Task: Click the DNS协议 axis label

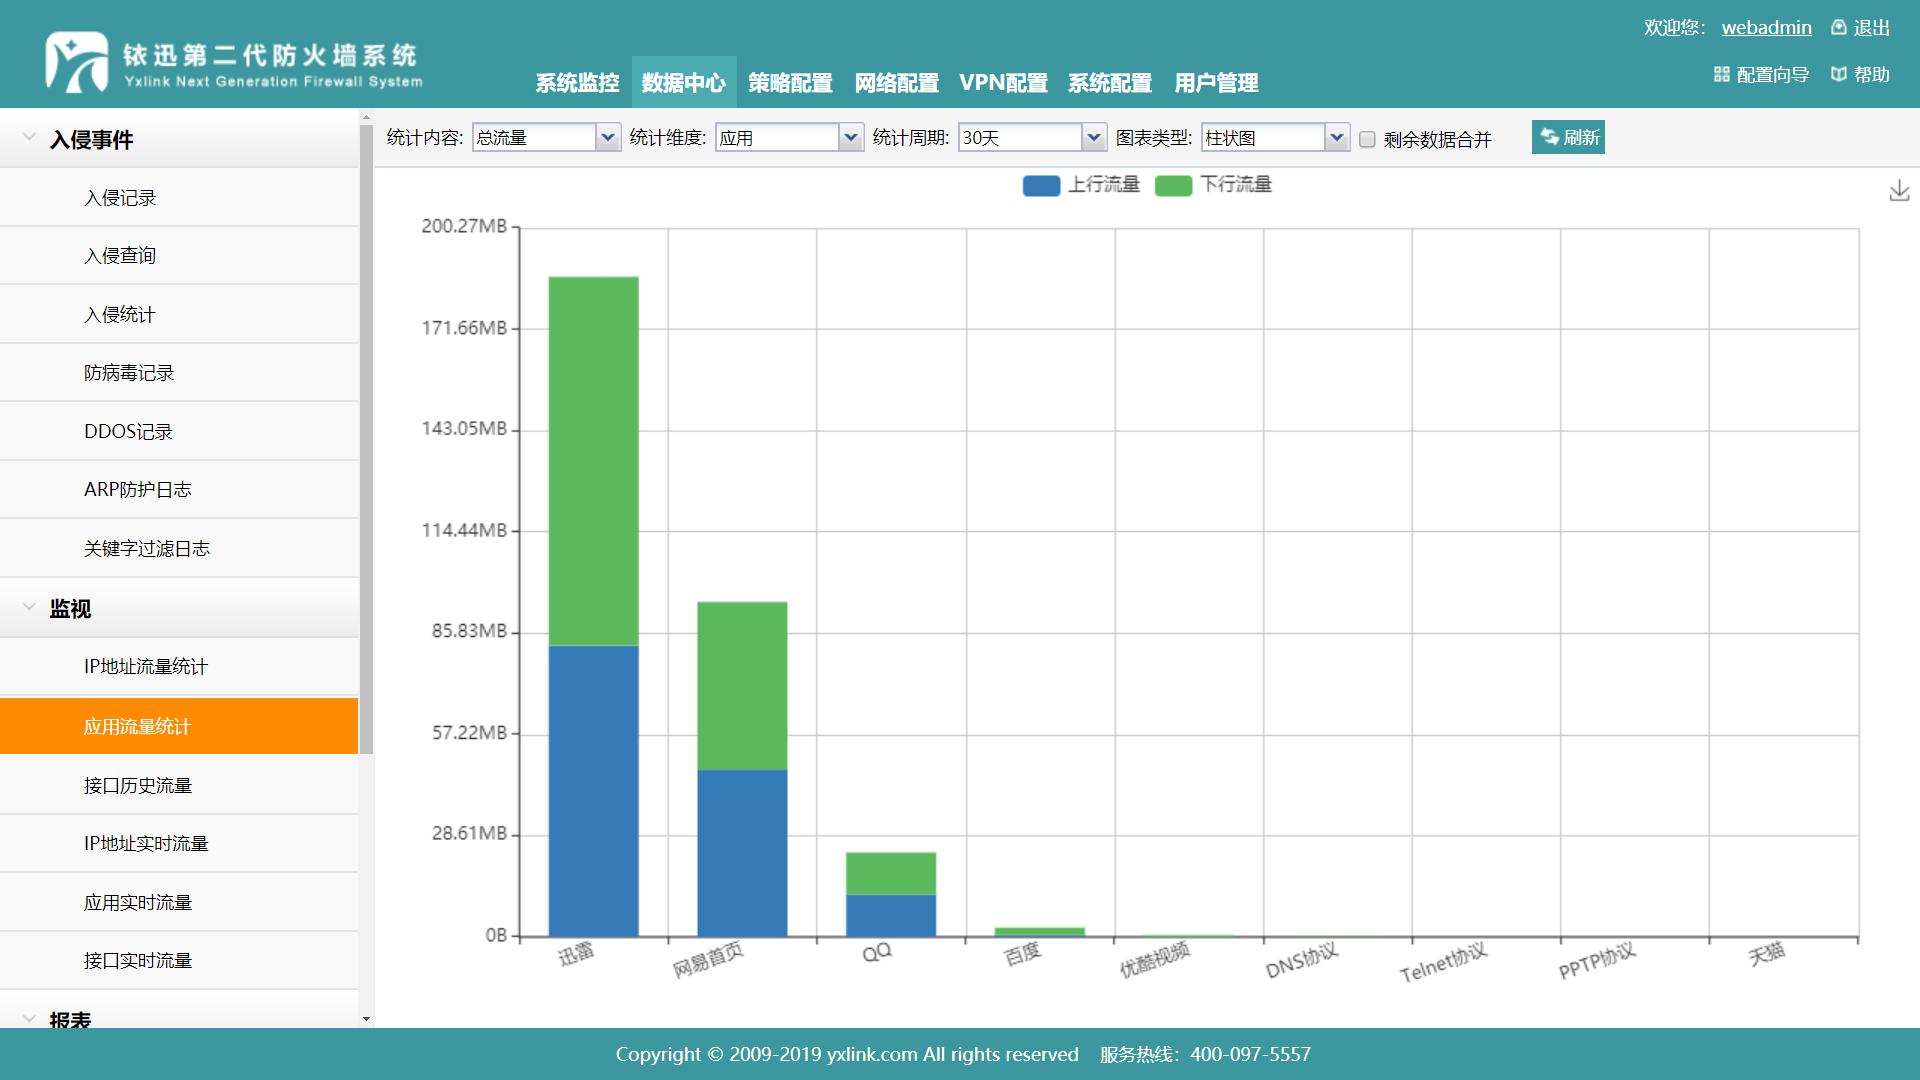Action: tap(1302, 961)
